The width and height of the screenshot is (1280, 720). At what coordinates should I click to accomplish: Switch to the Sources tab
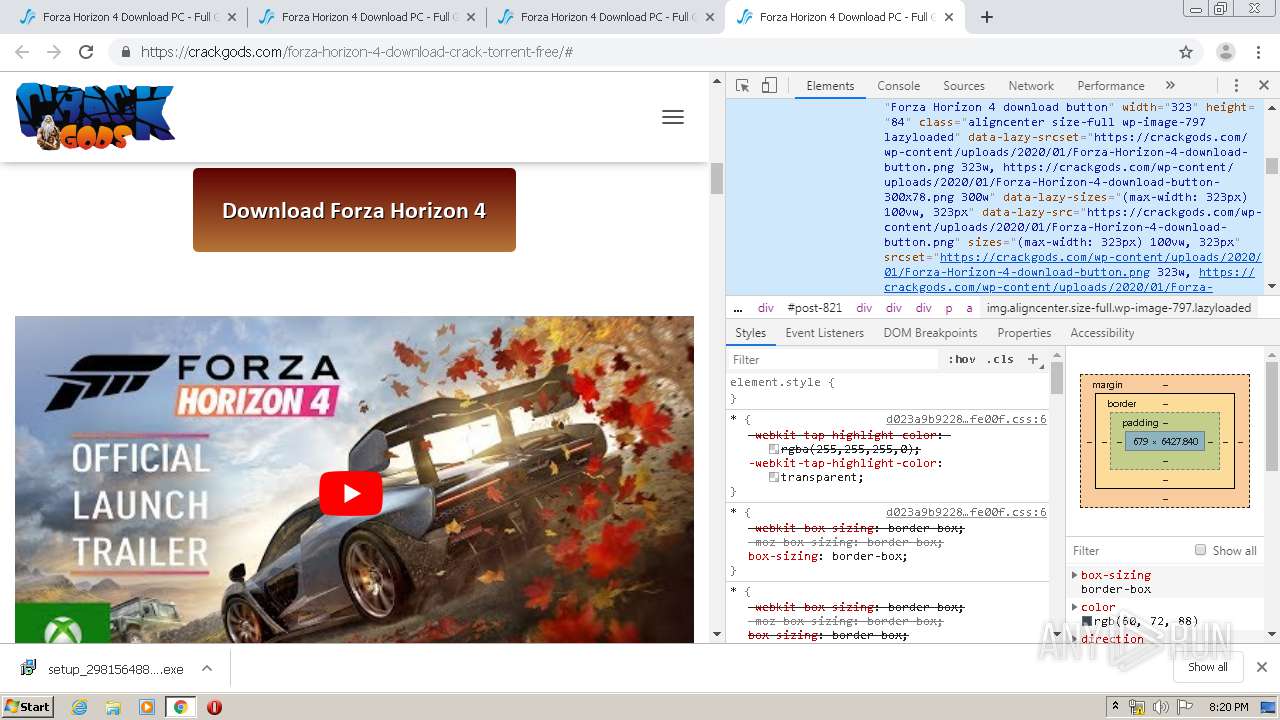coord(964,86)
